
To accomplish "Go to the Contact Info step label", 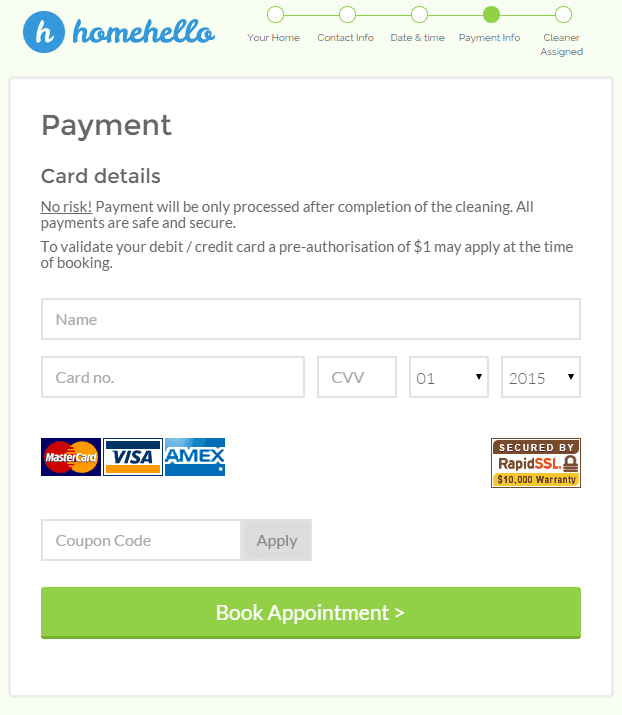I will point(345,38).
